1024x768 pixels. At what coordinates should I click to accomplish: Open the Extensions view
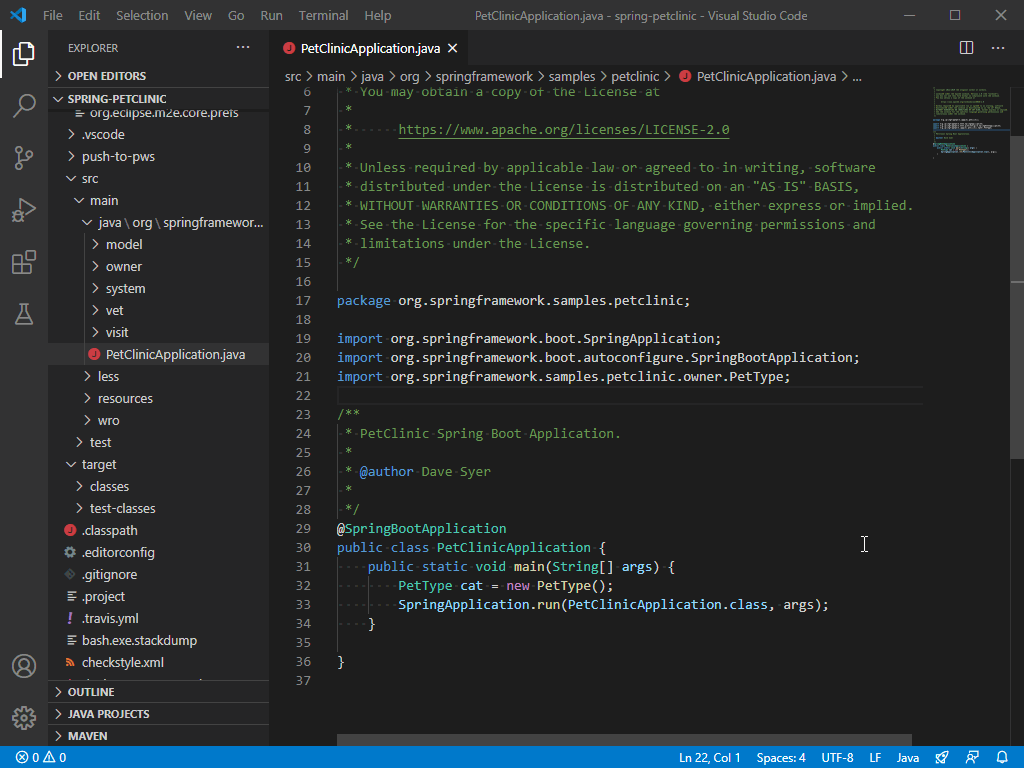pyautogui.click(x=24, y=262)
